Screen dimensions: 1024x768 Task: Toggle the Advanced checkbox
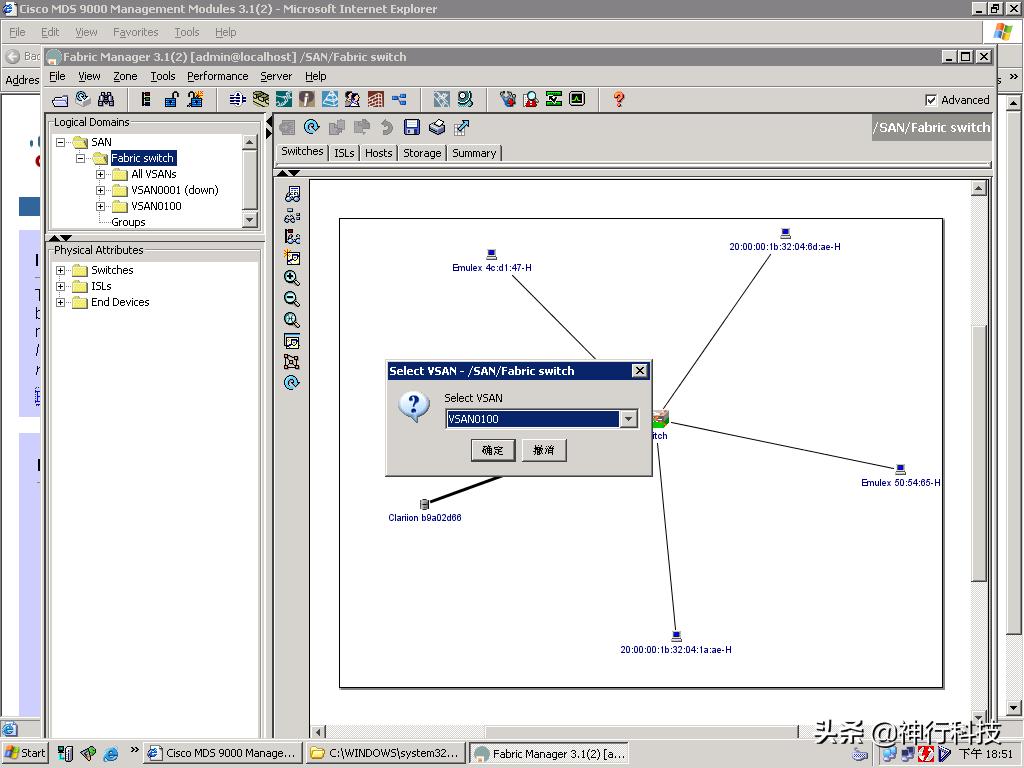pyautogui.click(x=931, y=100)
